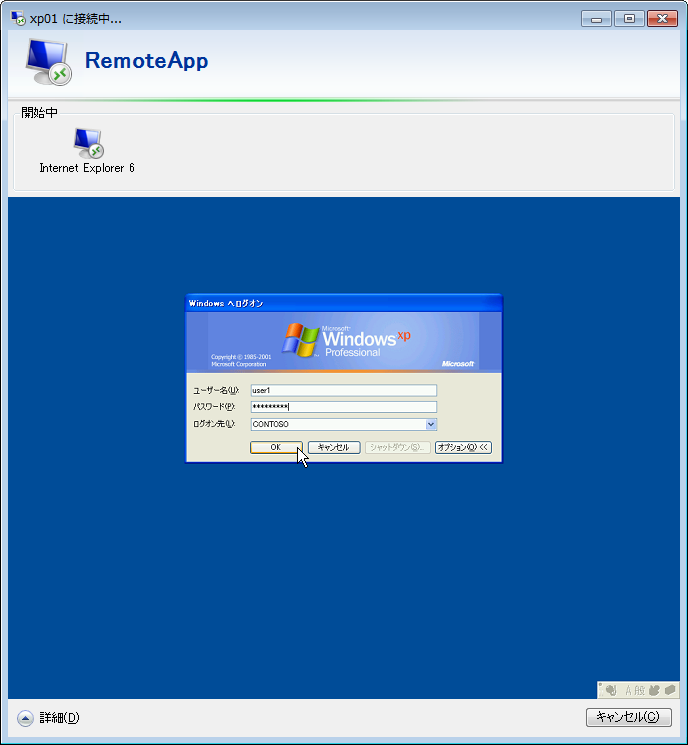Viewport: 688px width, 745px height.
Task: Click キャンセル in the Windows logon dialog
Action: pos(334,447)
